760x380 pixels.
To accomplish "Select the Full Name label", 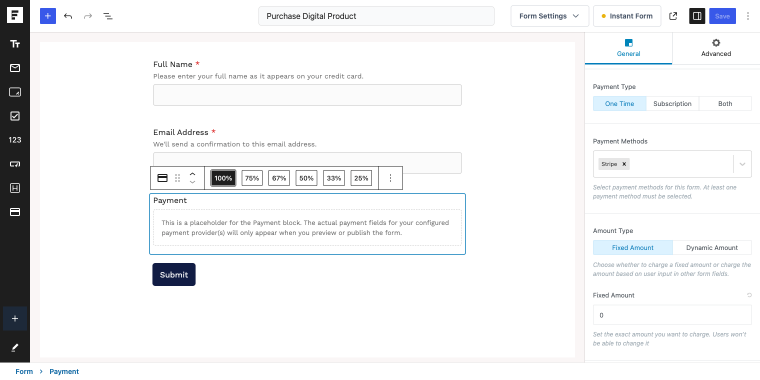I will point(173,64).
